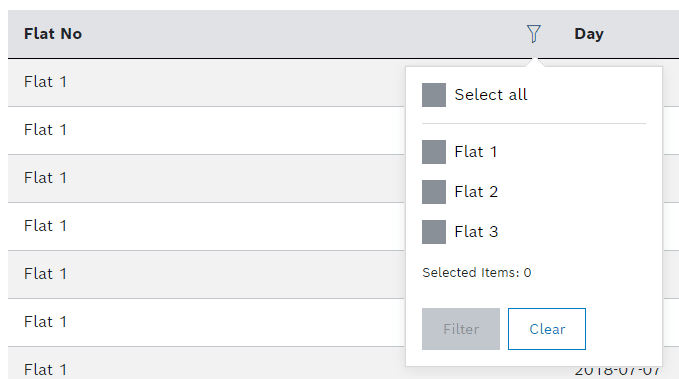Click the Clear button in the popup
This screenshot has height=379, width=679.
click(547, 329)
